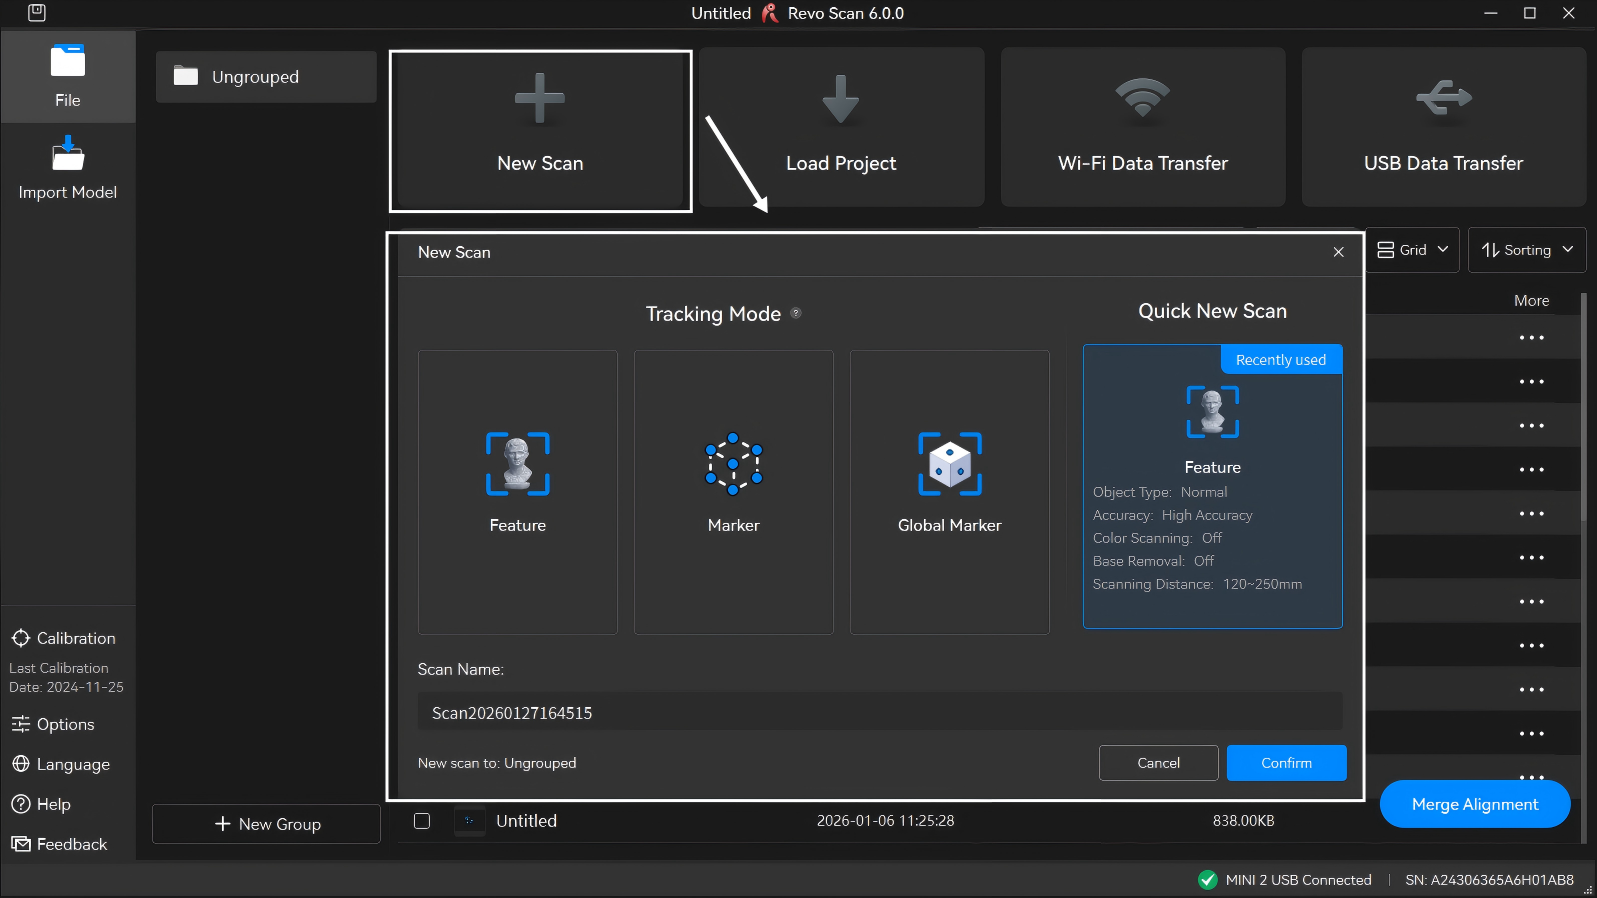Select the Ungrouped folder

point(266,77)
